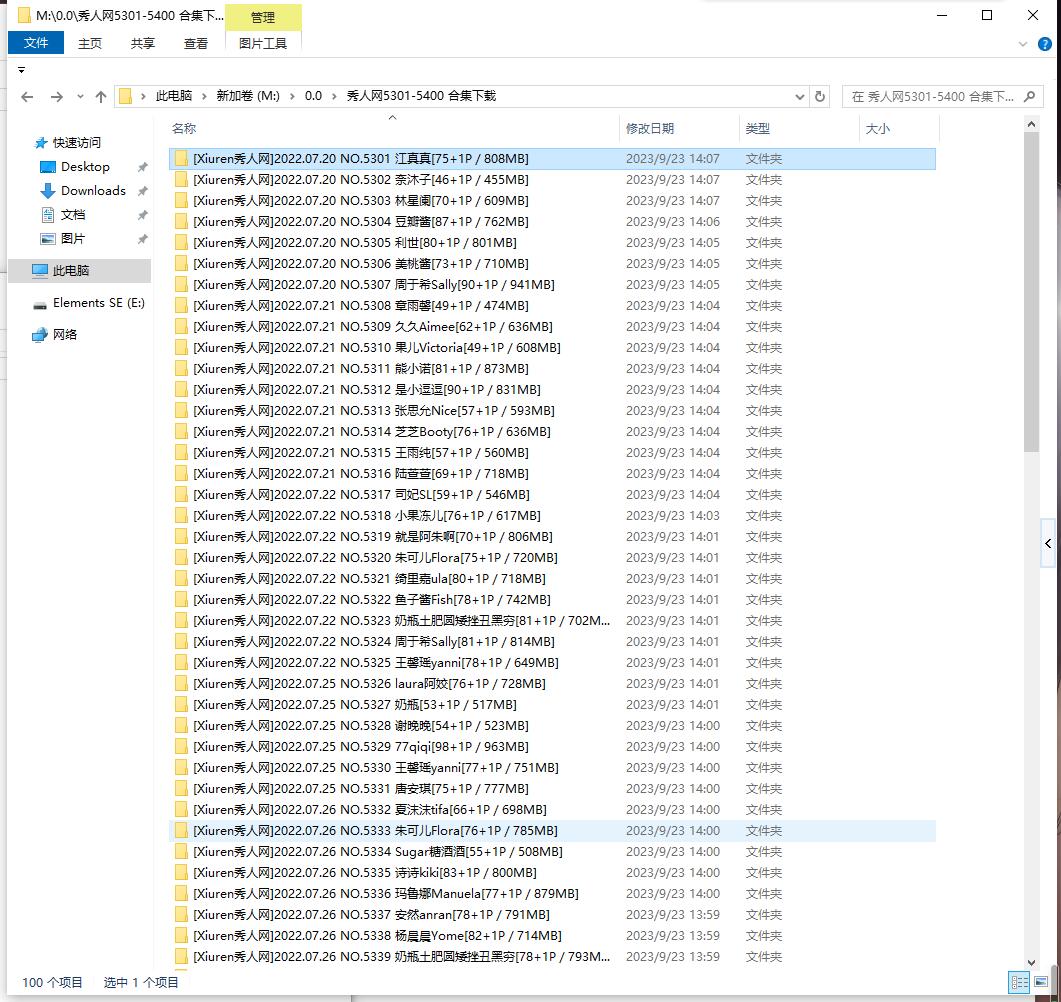Select folder icon of NO.5313 张思允Nice
This screenshot has height=1002, width=1061.
point(181,410)
